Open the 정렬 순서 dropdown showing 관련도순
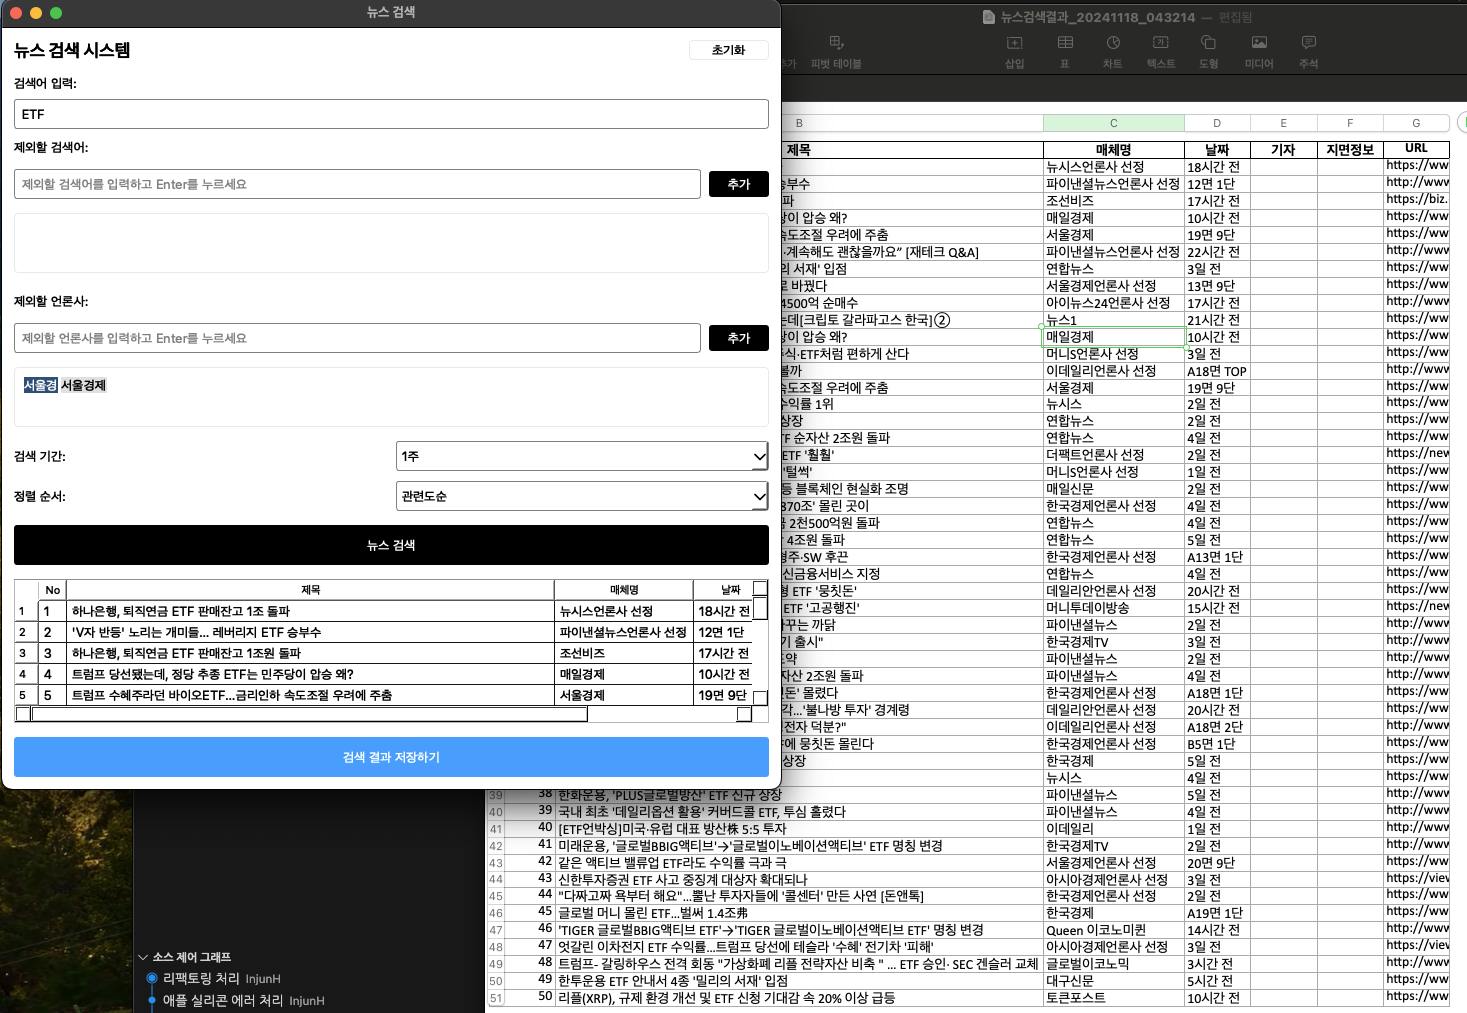Viewport: 1467px width, 1013px height. click(x=582, y=496)
